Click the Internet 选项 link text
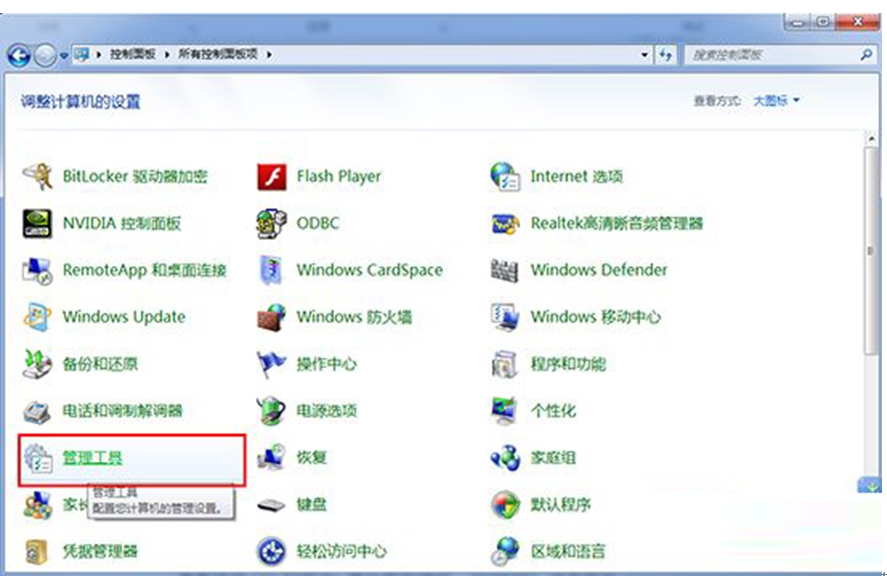This screenshot has width=887, height=576. coord(576,176)
